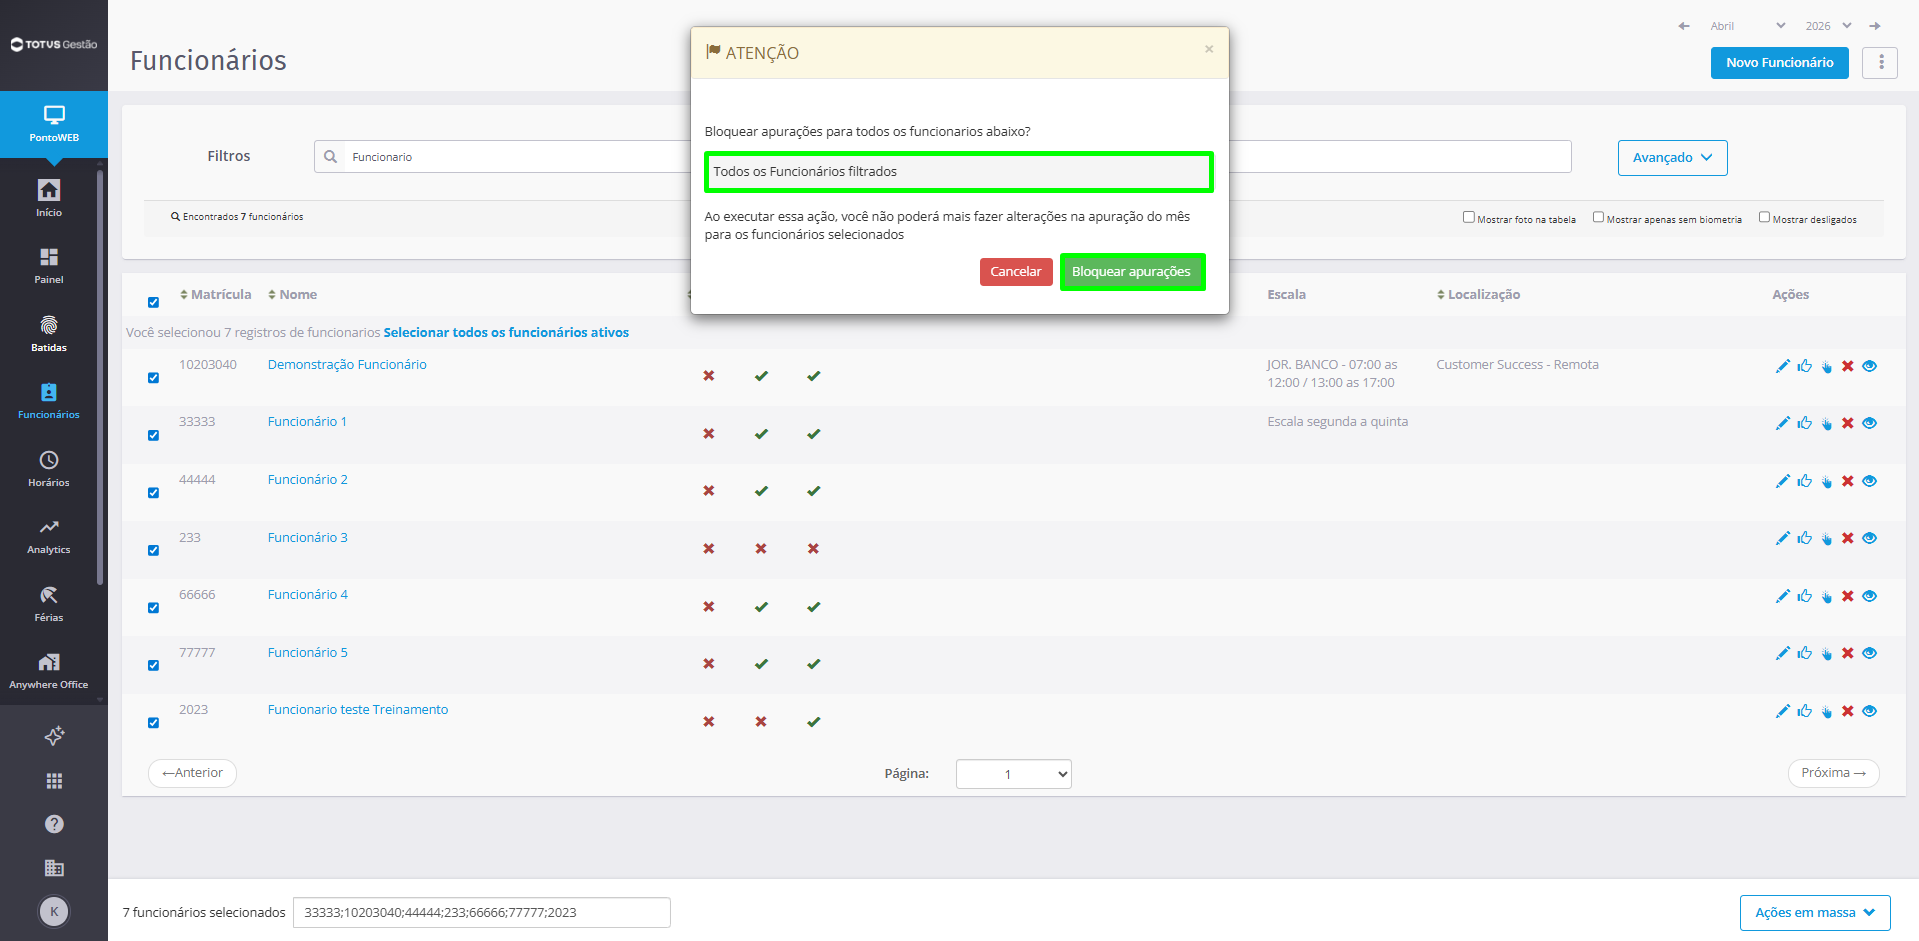This screenshot has width=1919, height=941.
Task: Sort by Localização column
Action: (x=1478, y=295)
